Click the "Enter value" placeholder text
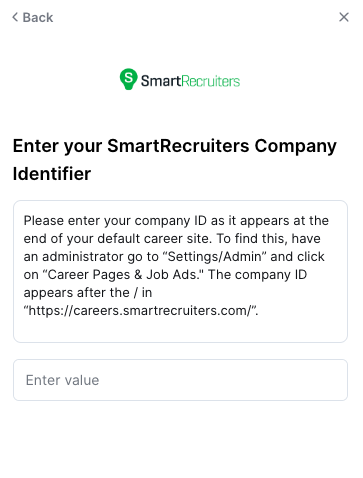This screenshot has height=478, width=363. tap(62, 380)
